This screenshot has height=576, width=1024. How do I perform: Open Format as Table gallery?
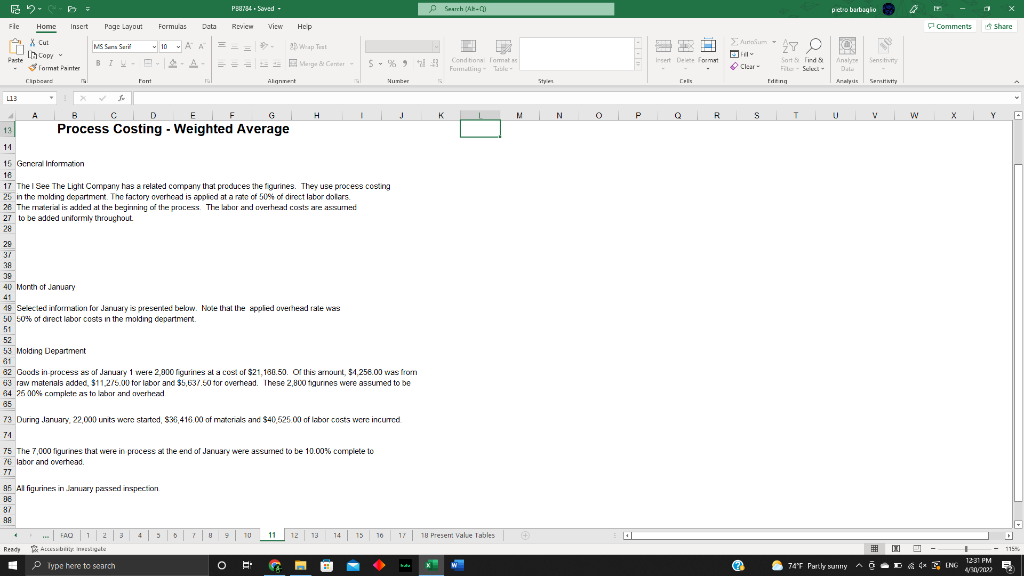(504, 56)
